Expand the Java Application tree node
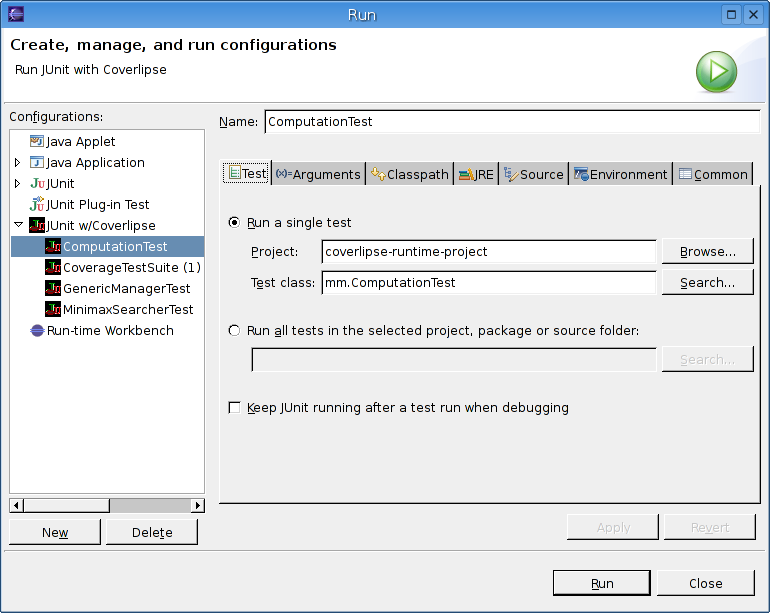Image resolution: width=770 pixels, height=613 pixels. tap(18, 163)
